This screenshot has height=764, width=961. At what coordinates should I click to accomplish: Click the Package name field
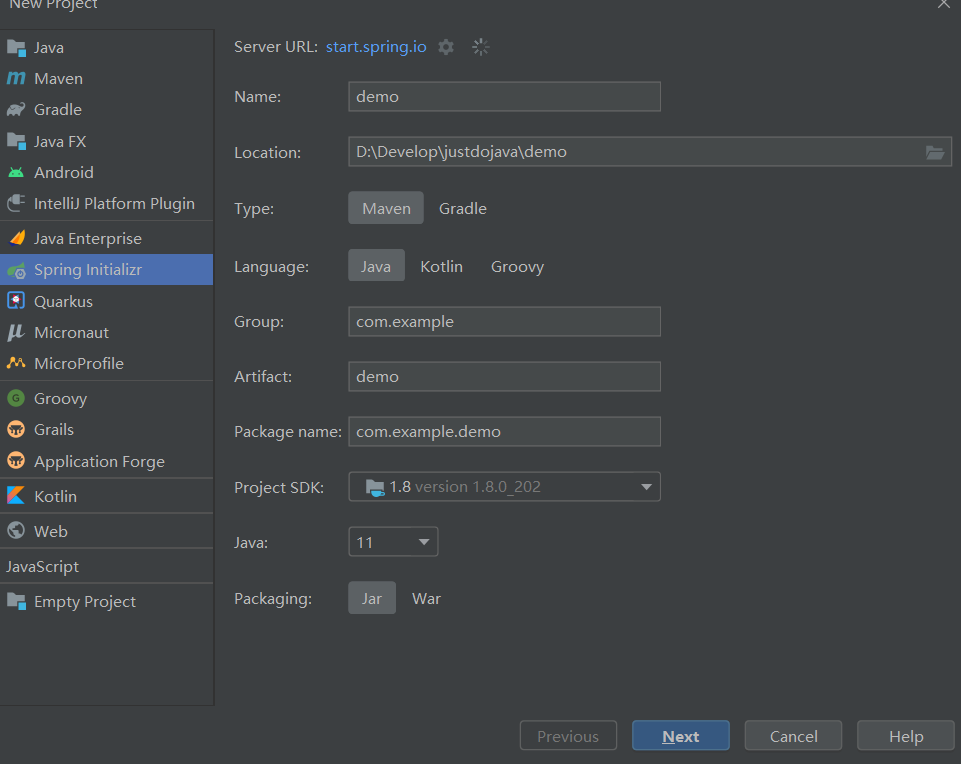click(504, 431)
